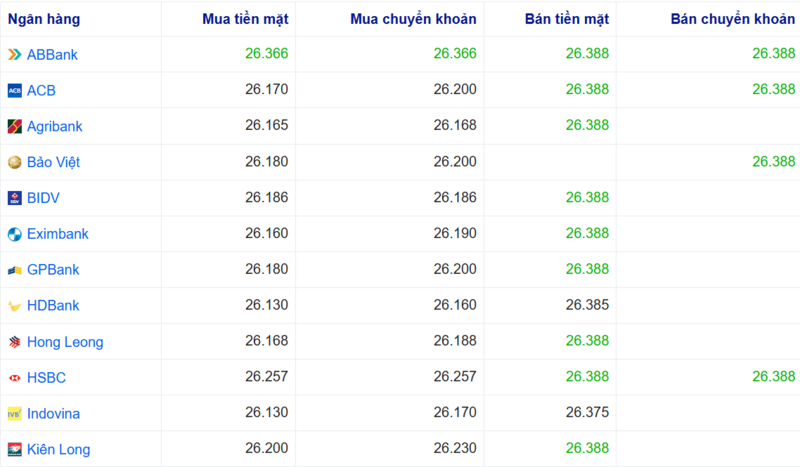Click the Bán chuyển khoản column header

pyautogui.click(x=733, y=19)
